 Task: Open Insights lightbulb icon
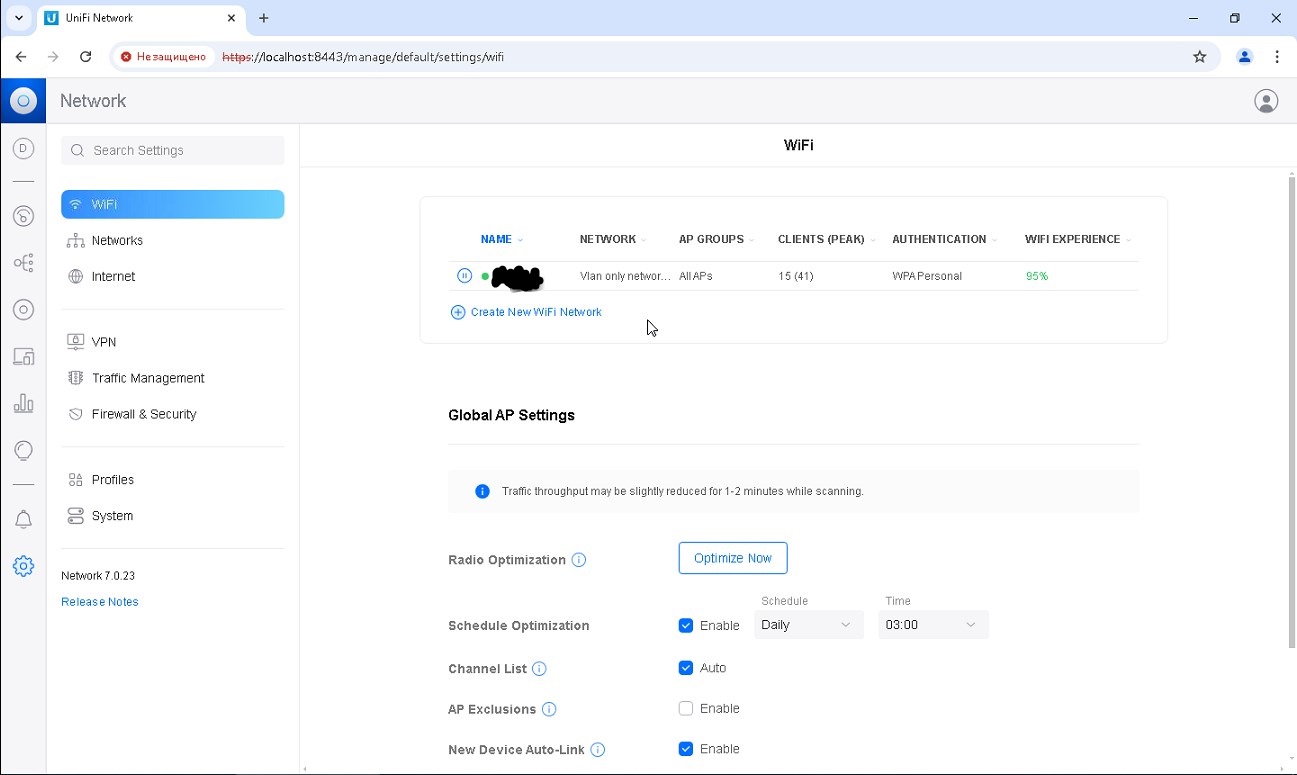click(x=23, y=451)
